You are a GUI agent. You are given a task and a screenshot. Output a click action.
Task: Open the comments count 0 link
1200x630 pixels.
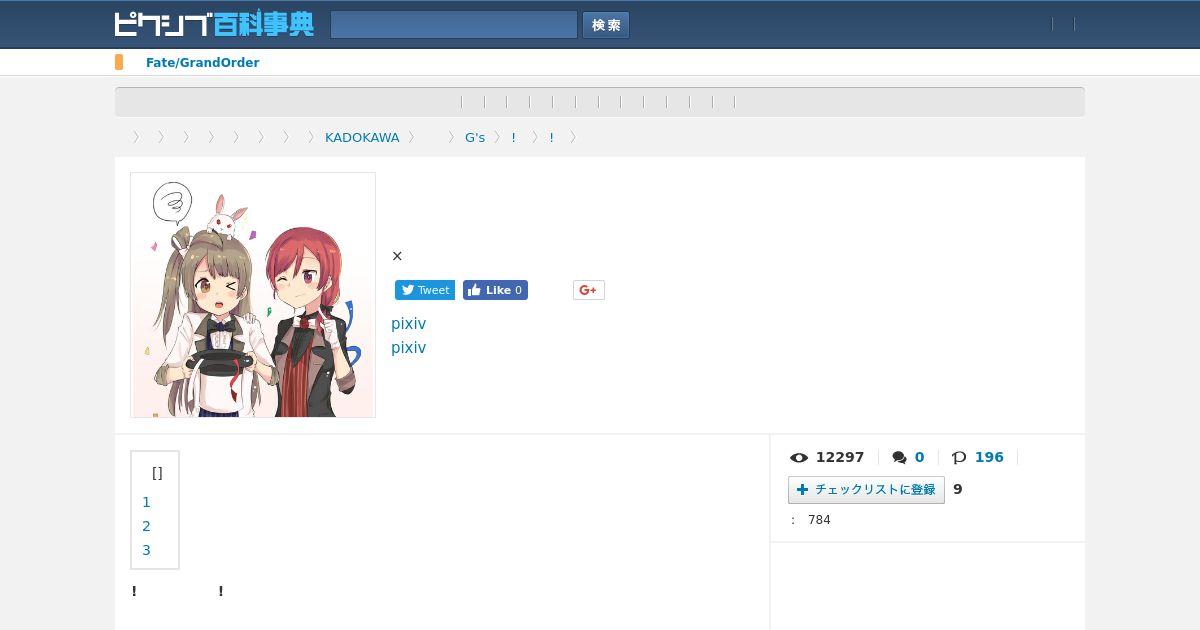click(919, 457)
